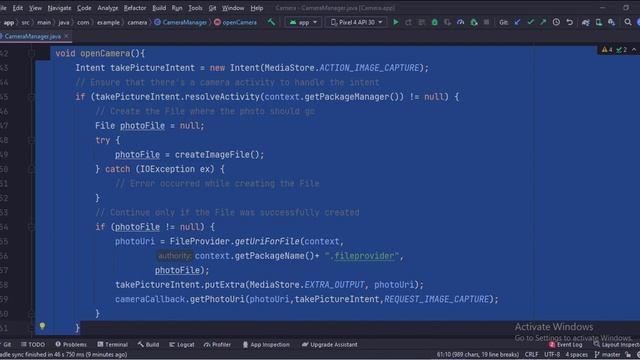The image size is (640, 360).
Task: Open the Pixel 4 API 30 device dropdown
Action: click(356, 22)
